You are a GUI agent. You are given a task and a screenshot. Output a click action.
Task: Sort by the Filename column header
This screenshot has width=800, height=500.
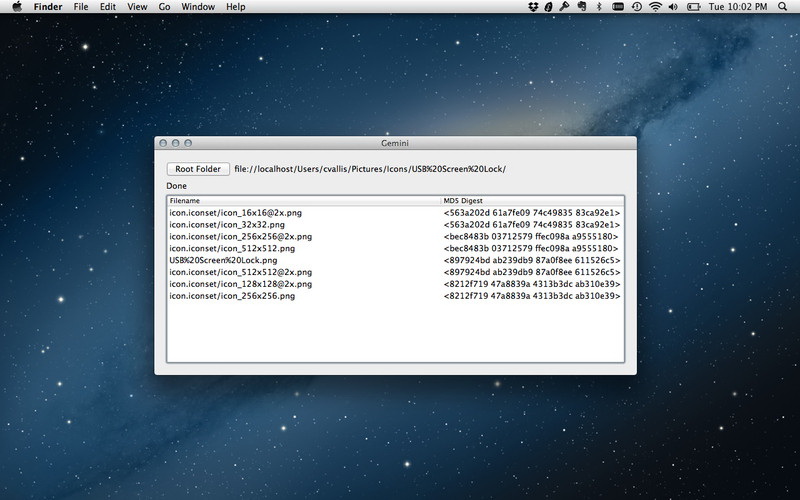tap(300, 201)
